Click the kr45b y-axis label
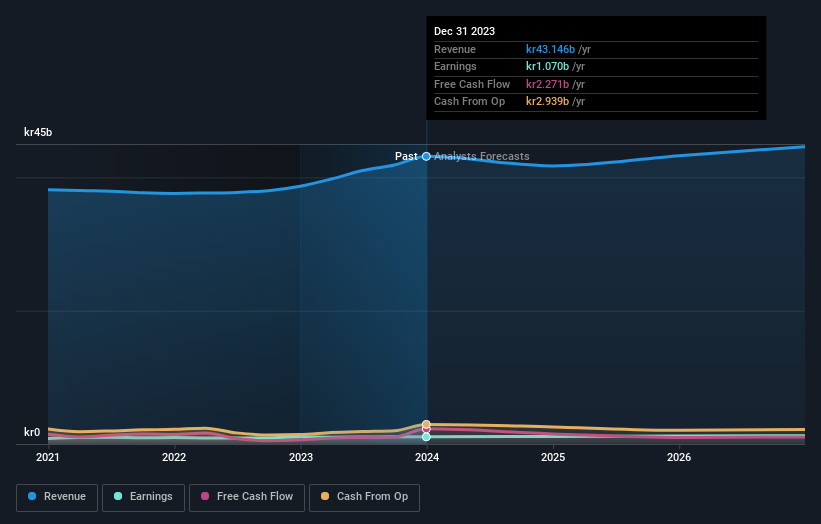Image resolution: width=821 pixels, height=524 pixels. pos(38,132)
